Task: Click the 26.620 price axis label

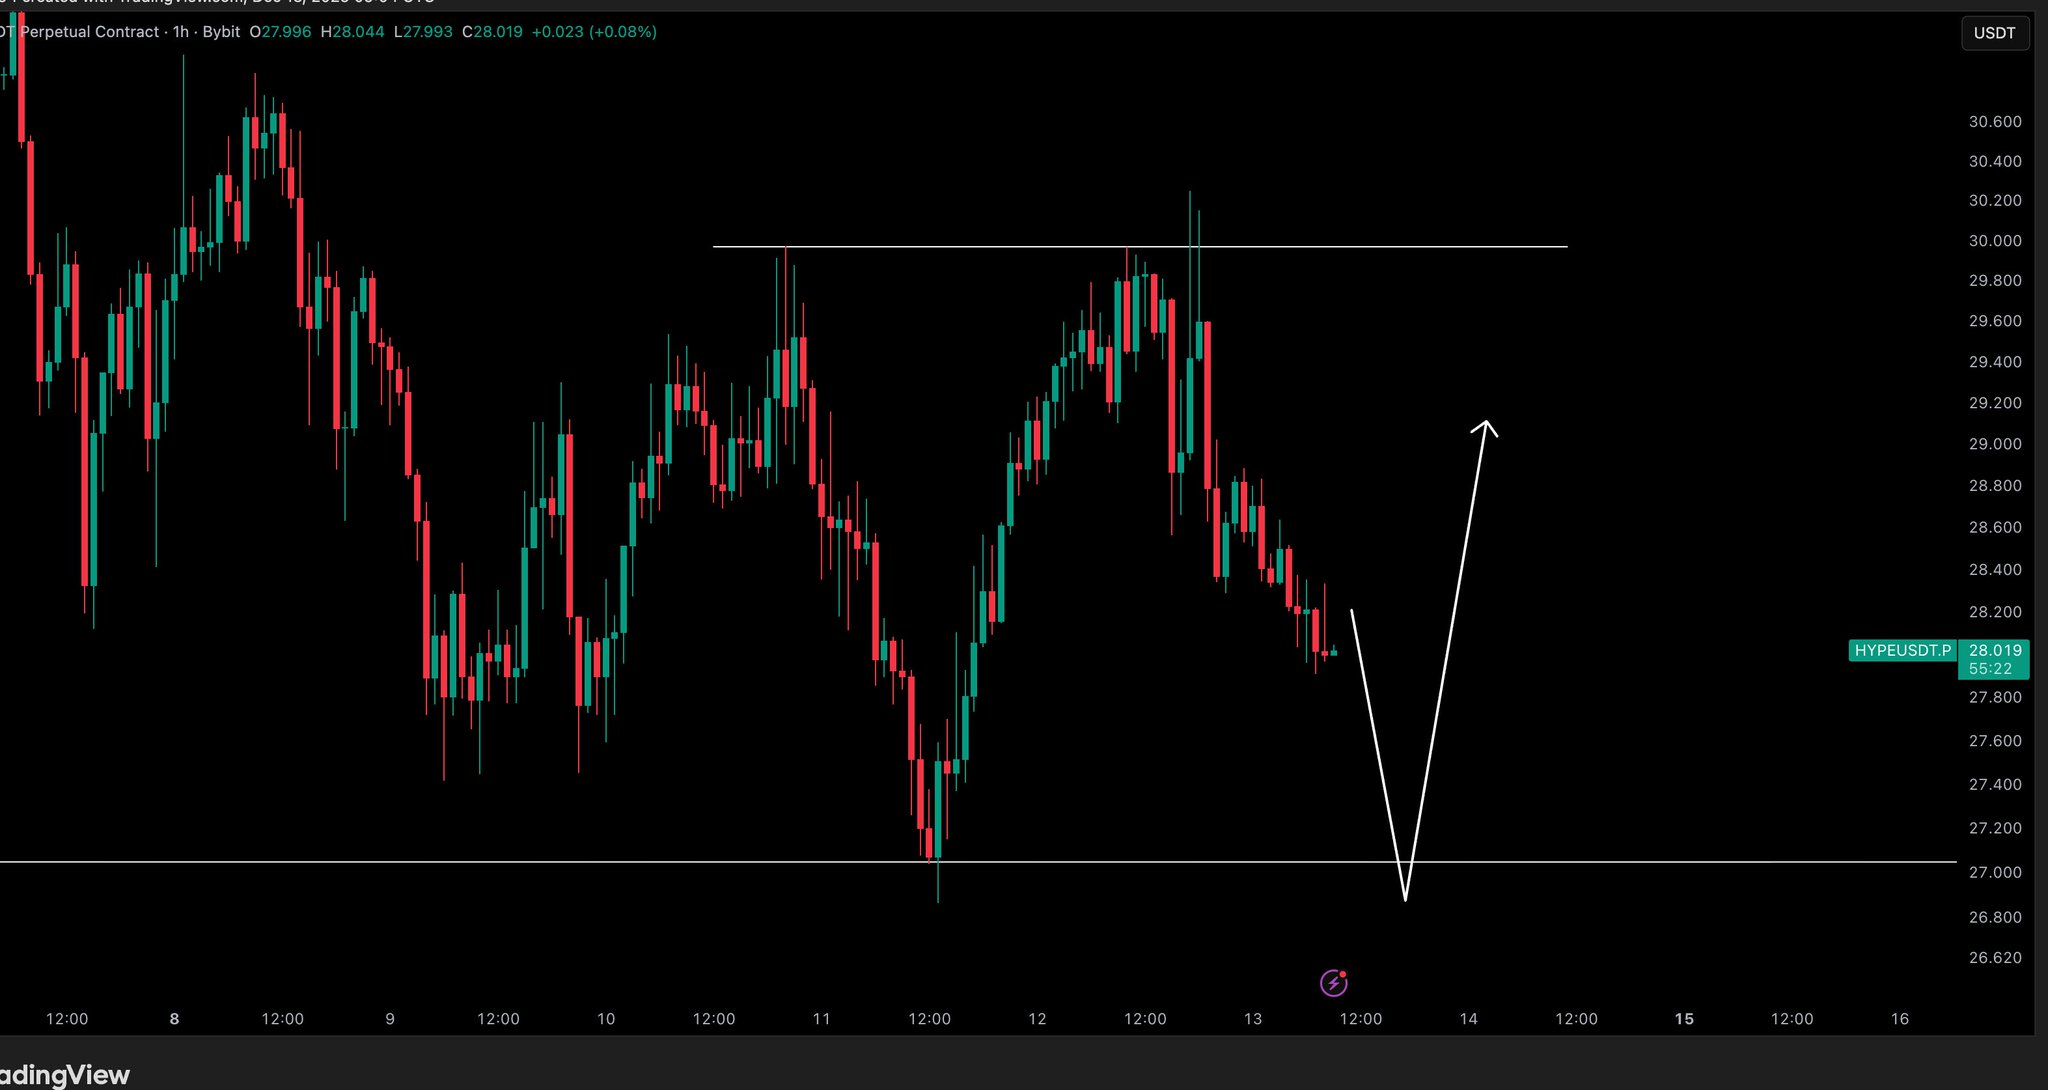Action: tap(1994, 958)
